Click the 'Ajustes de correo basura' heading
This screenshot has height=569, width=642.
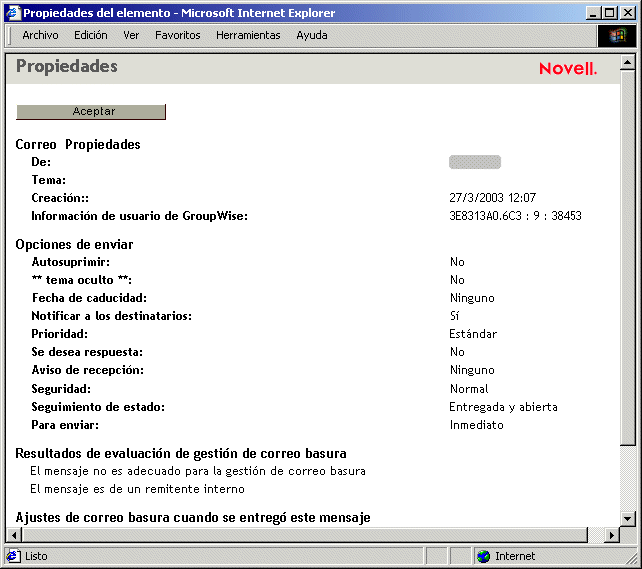pyautogui.click(x=193, y=517)
